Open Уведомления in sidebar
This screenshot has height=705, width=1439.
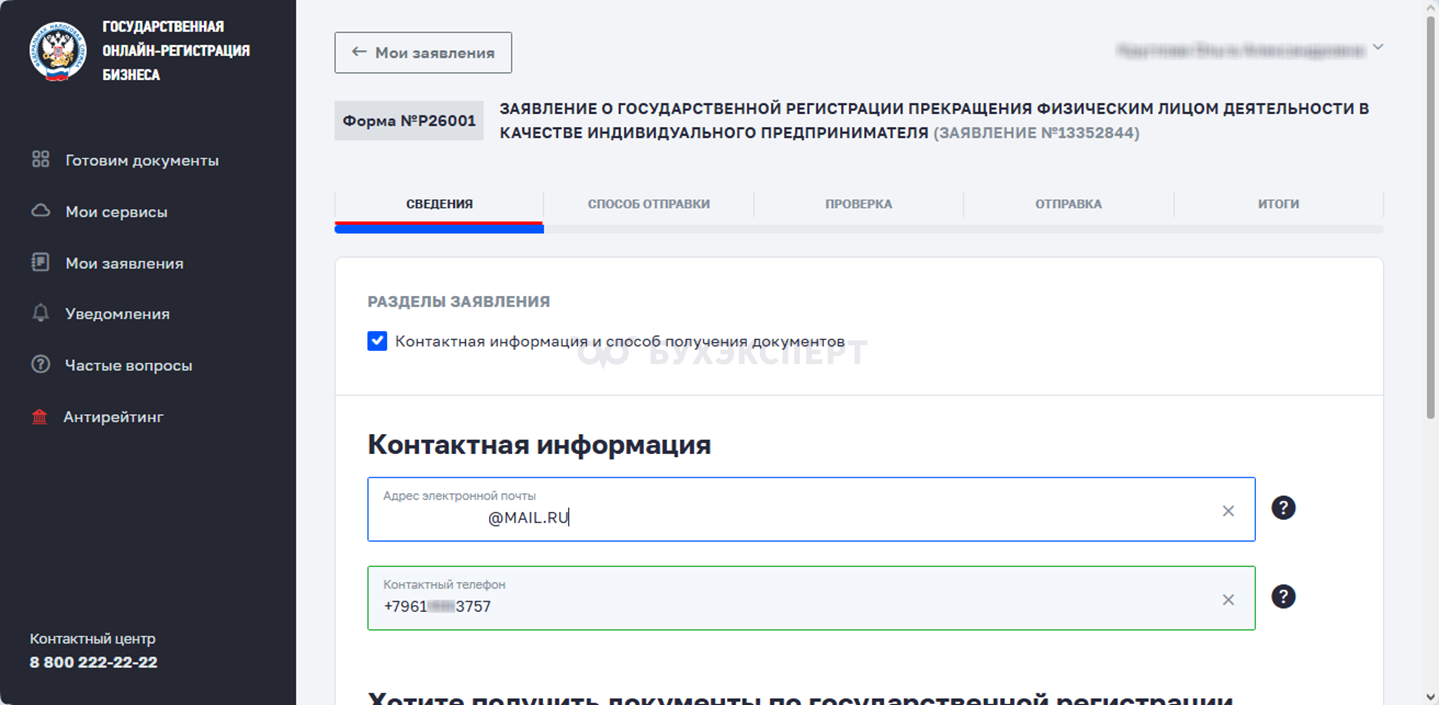(118, 314)
